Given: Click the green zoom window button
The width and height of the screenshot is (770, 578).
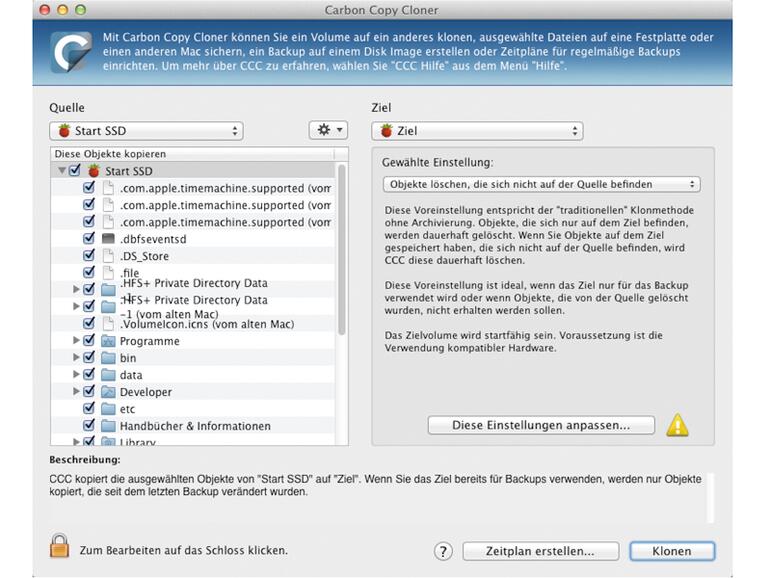Looking at the screenshot, I should tap(81, 10).
